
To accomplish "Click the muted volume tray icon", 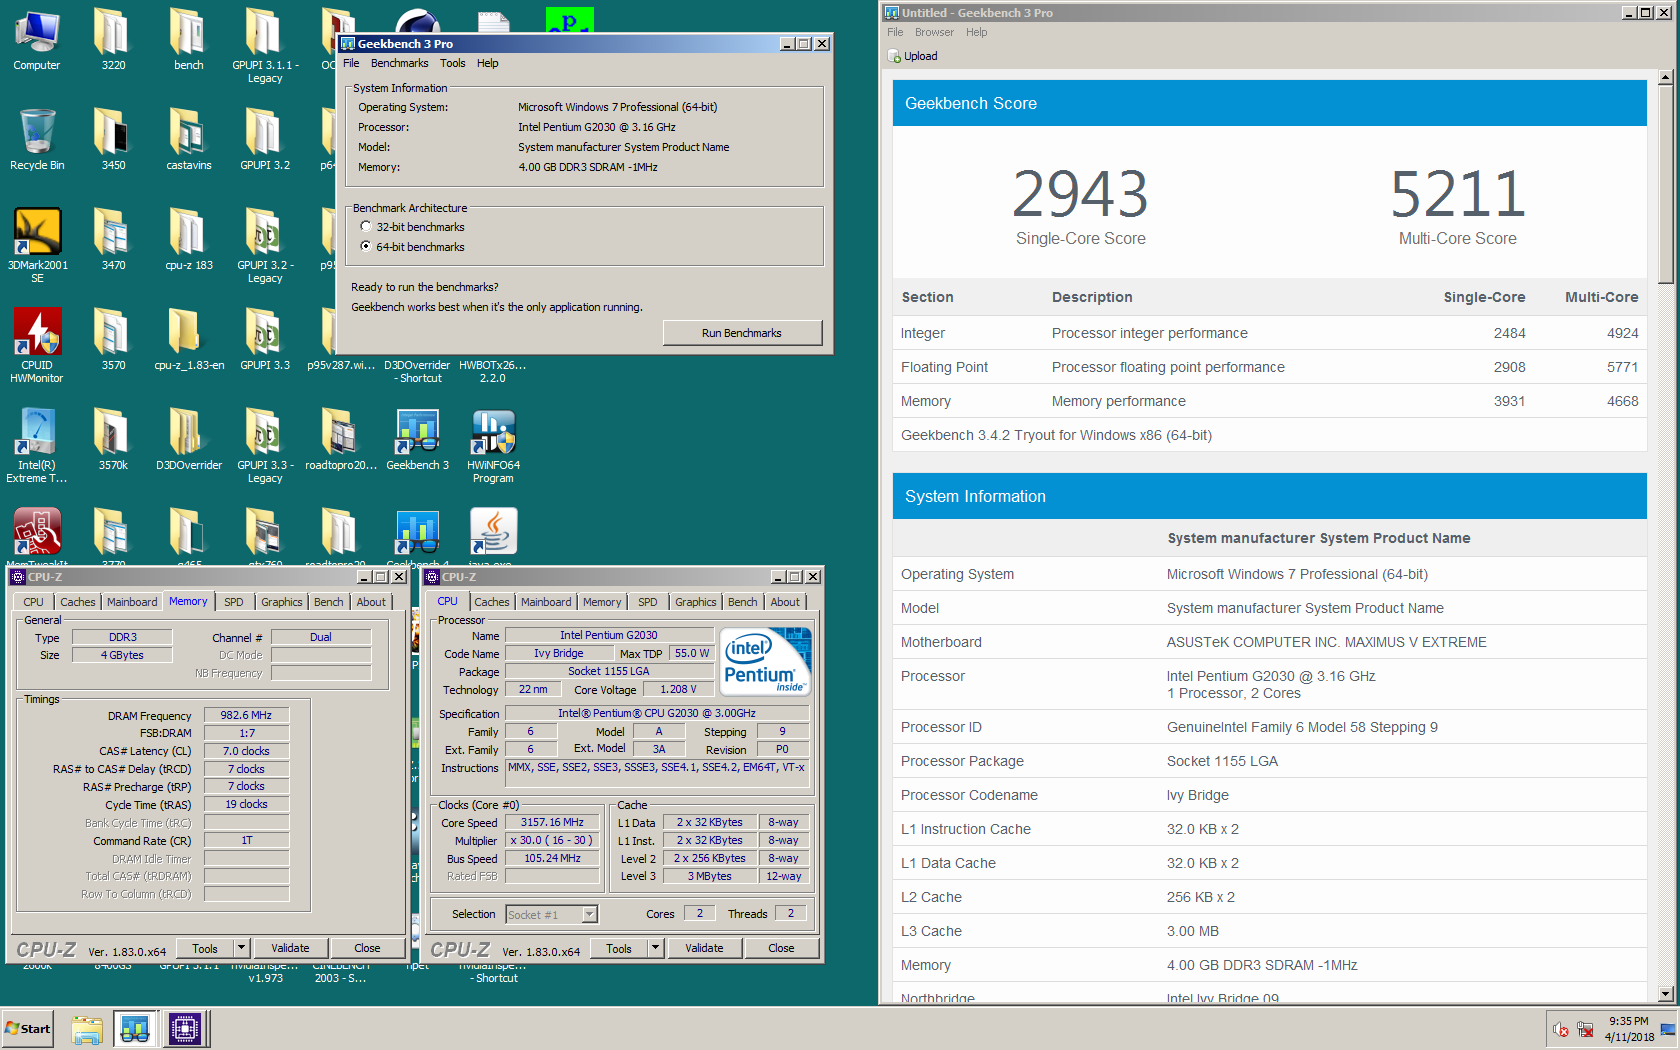I will tap(1560, 1029).
